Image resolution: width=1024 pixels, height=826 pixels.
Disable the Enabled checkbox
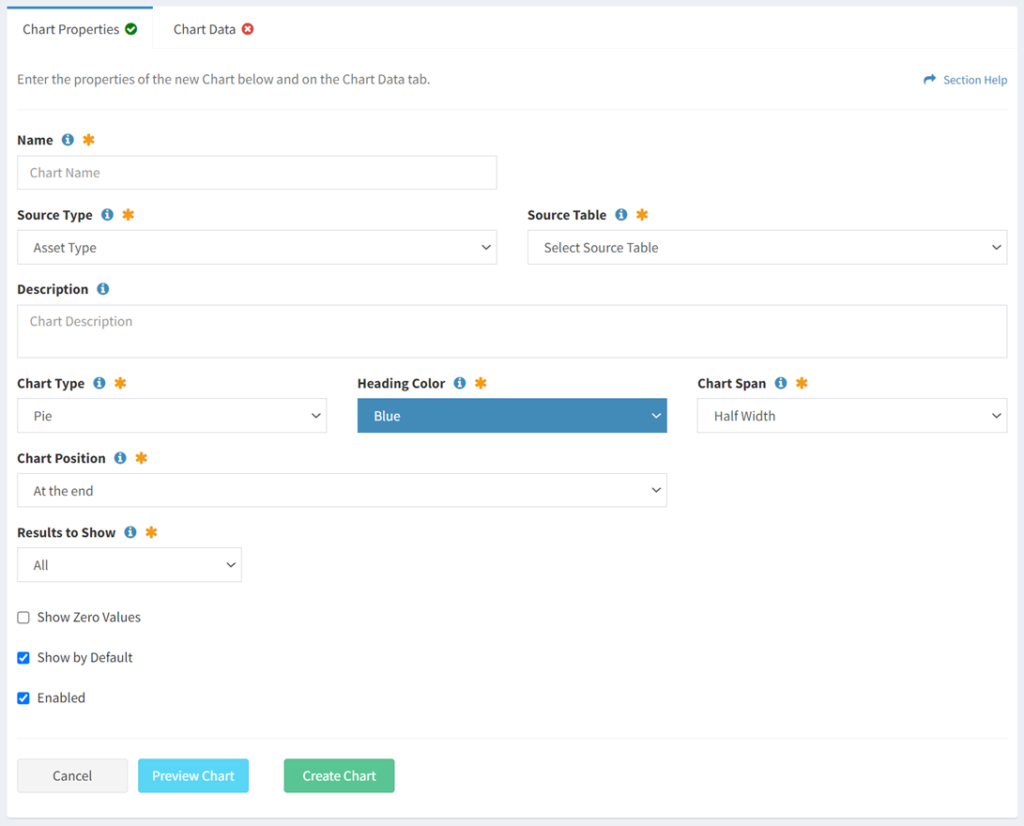pos(23,697)
